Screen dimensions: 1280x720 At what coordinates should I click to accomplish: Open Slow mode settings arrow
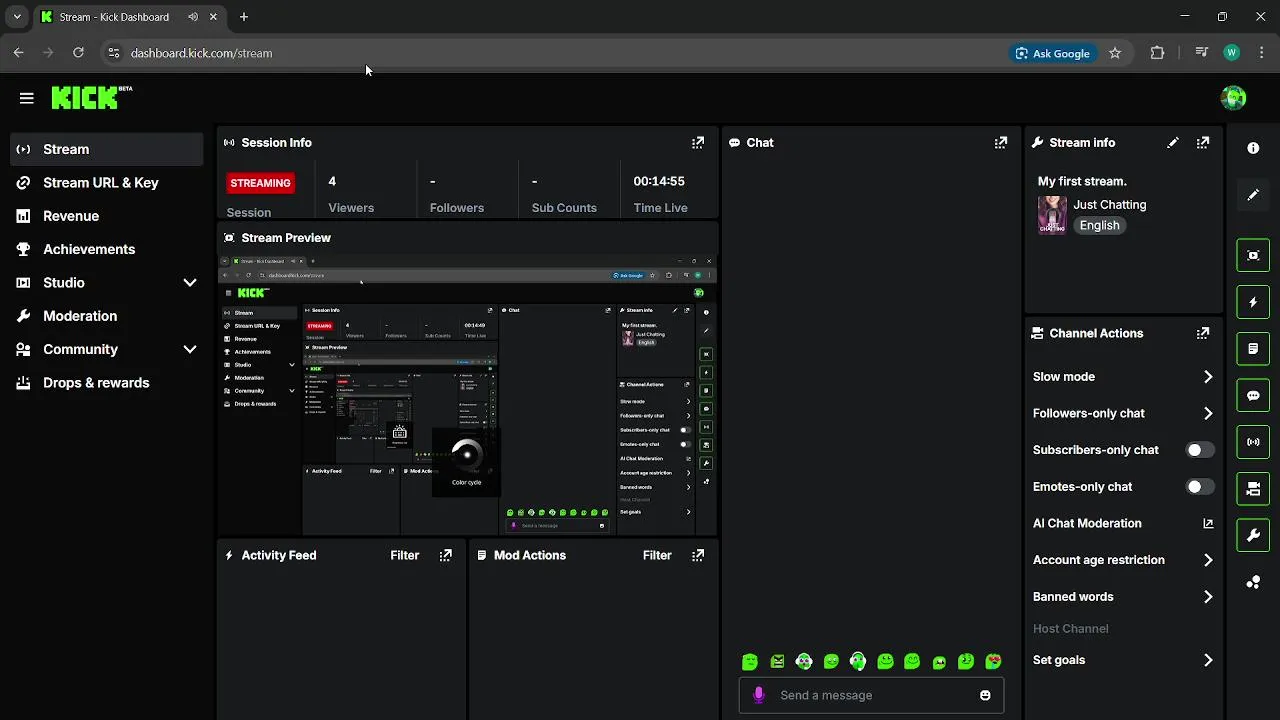(1208, 377)
